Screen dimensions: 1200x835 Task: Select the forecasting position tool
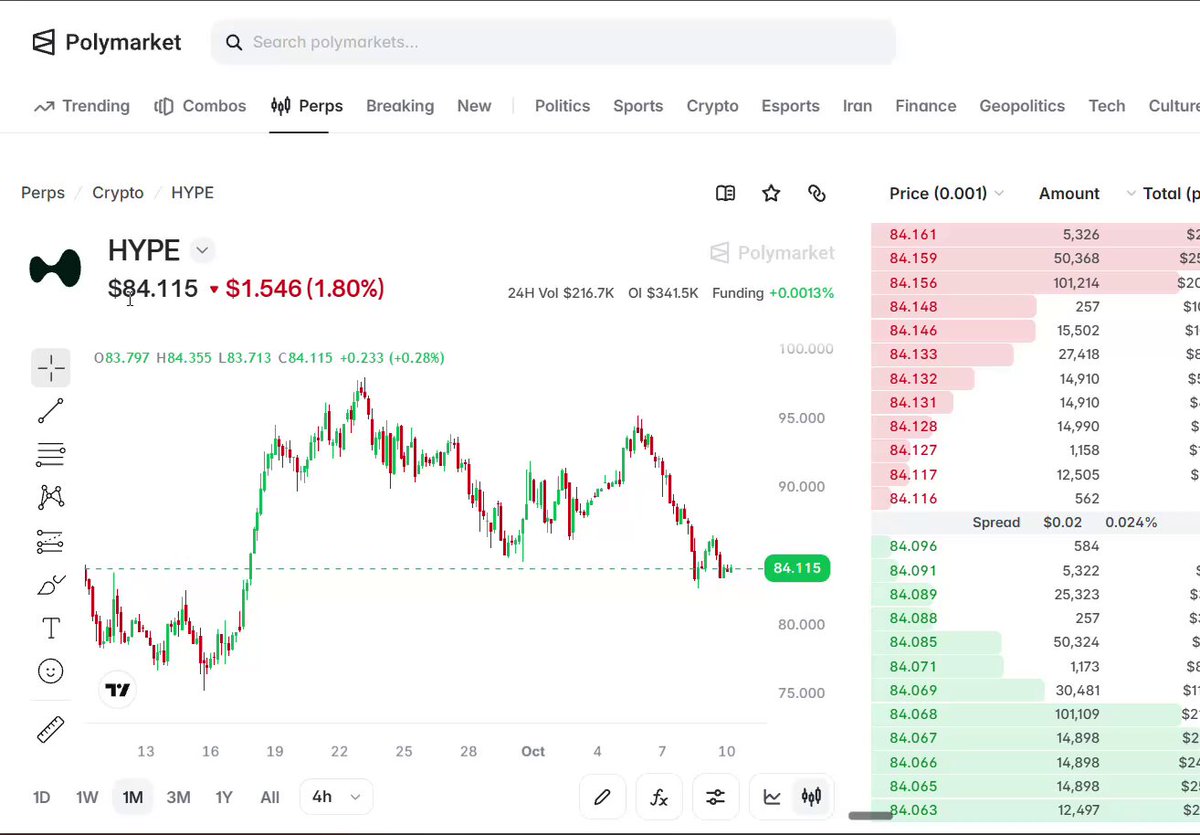point(51,541)
